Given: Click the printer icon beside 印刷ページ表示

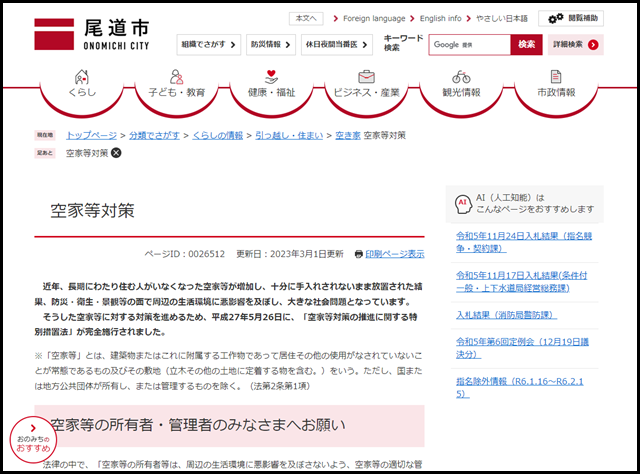Looking at the screenshot, I should point(359,254).
